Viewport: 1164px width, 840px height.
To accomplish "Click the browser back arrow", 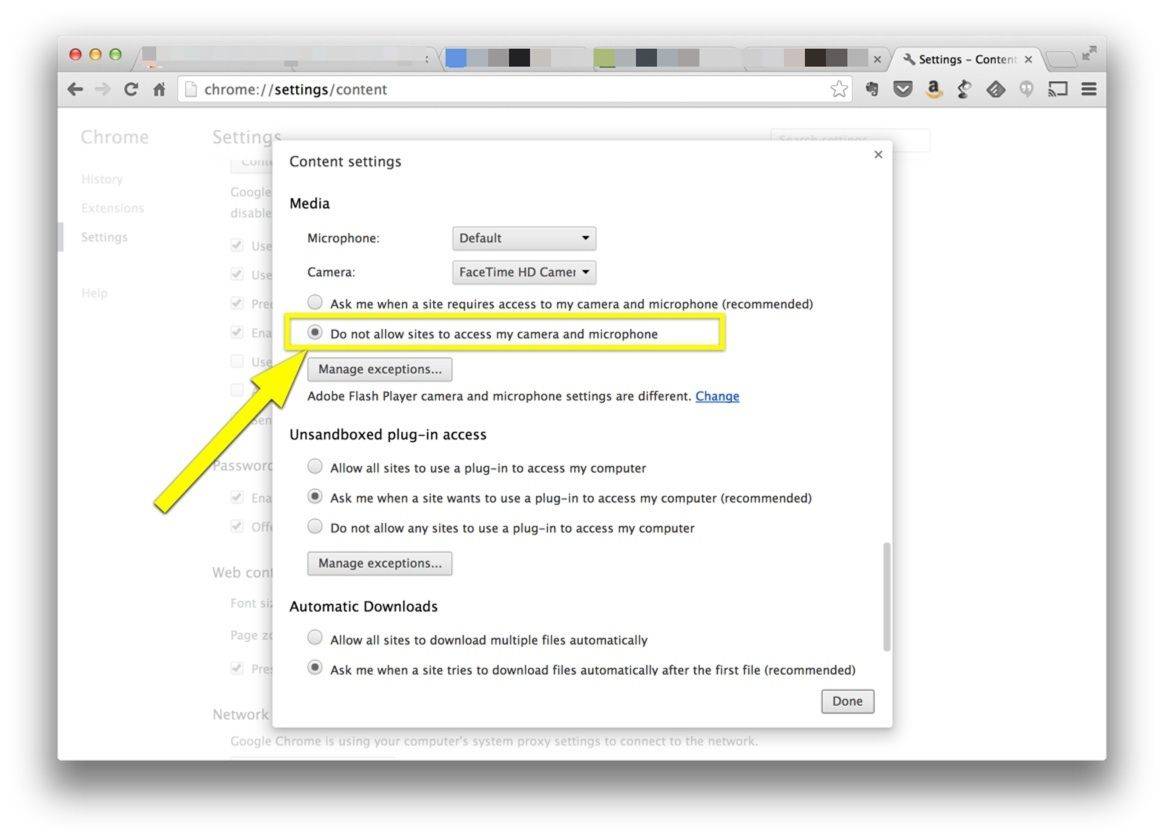I will (x=76, y=89).
